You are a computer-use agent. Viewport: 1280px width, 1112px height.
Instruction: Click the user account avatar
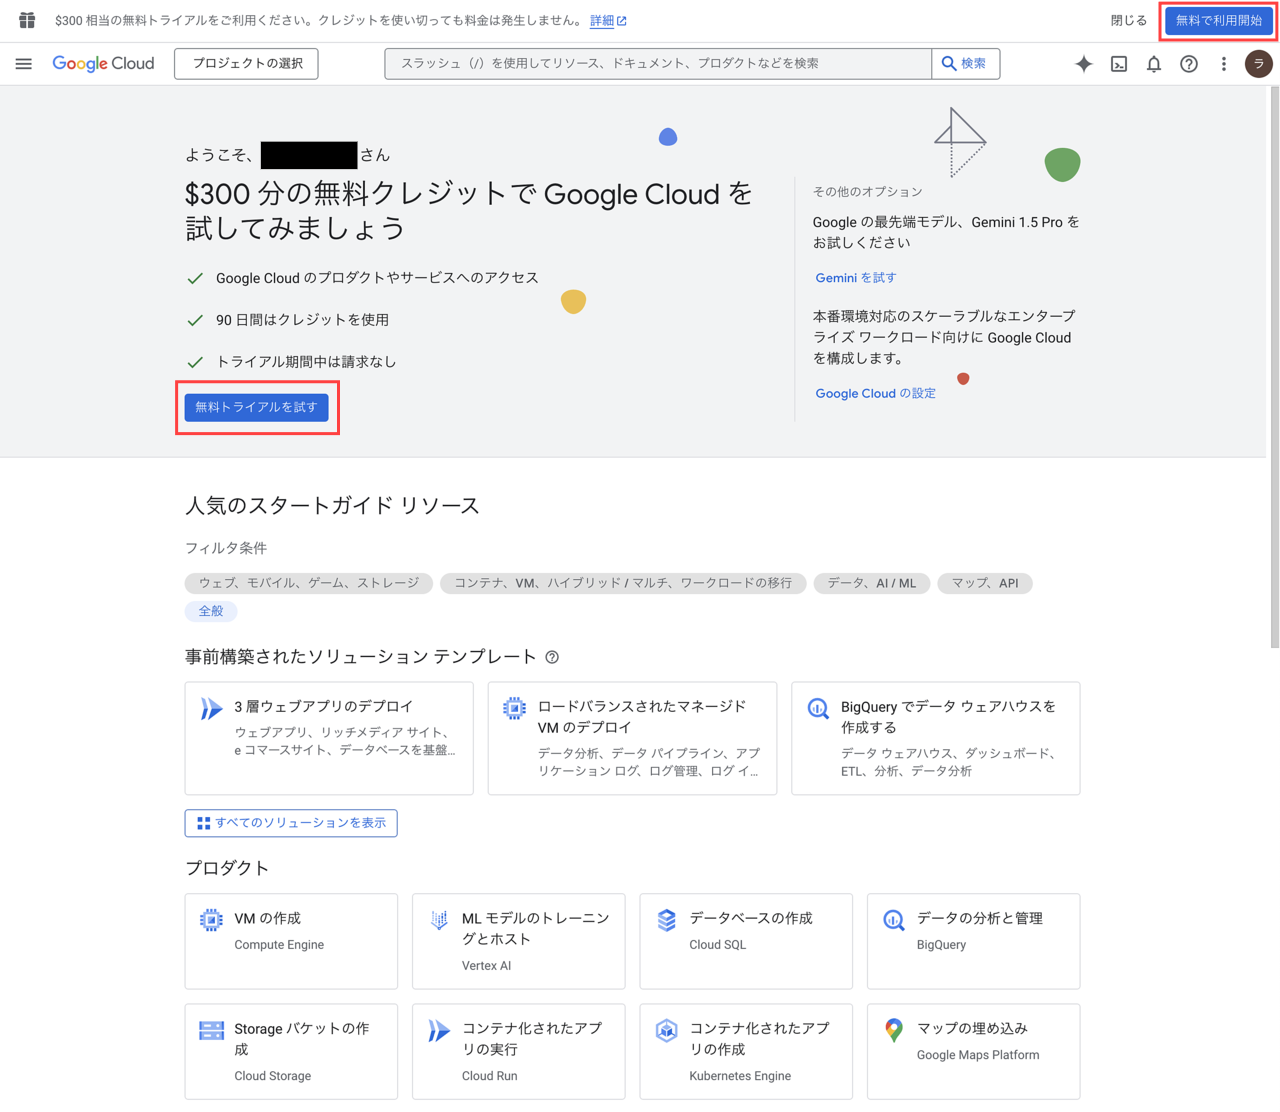[x=1259, y=64]
